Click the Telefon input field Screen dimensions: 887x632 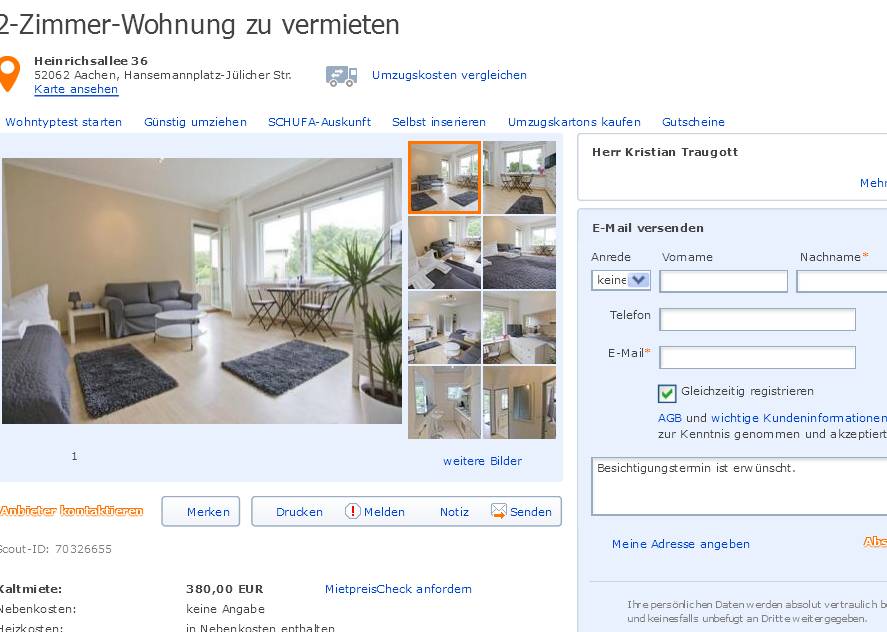(x=757, y=320)
